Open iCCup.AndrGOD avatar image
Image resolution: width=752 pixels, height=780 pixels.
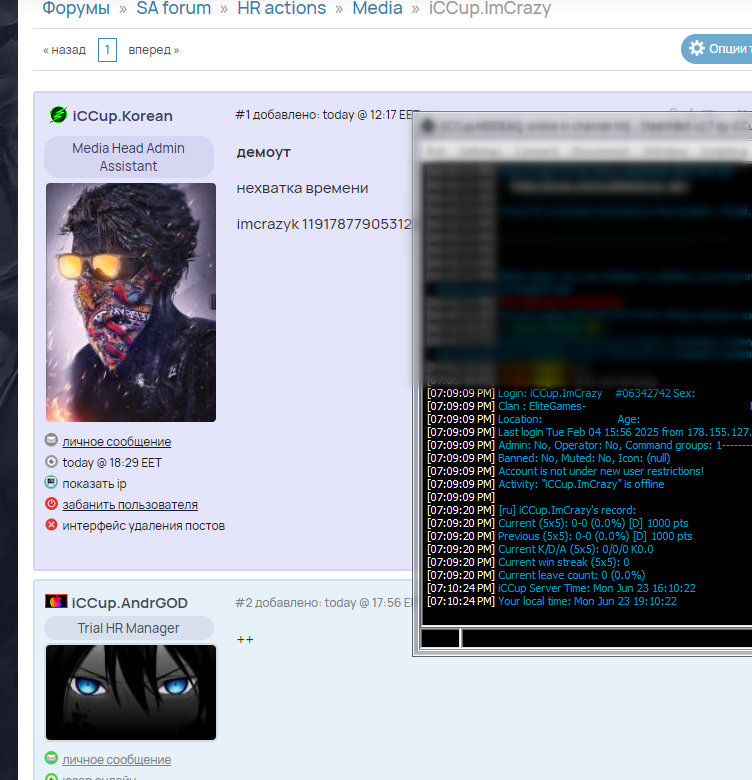coord(131,692)
